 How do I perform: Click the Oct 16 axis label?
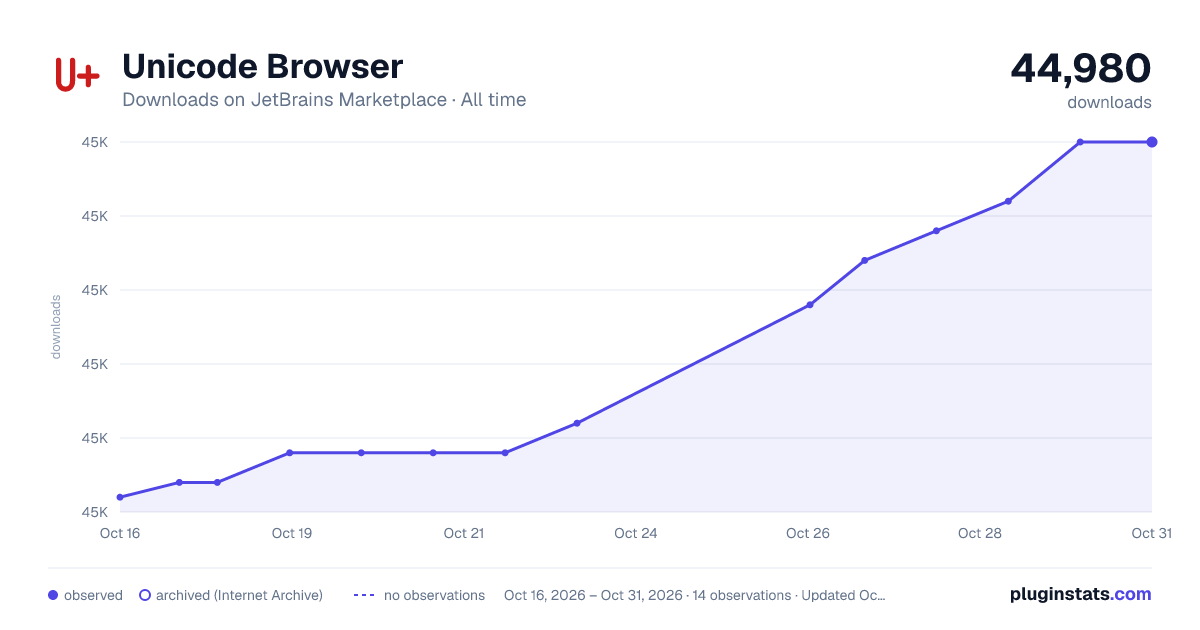[120, 533]
